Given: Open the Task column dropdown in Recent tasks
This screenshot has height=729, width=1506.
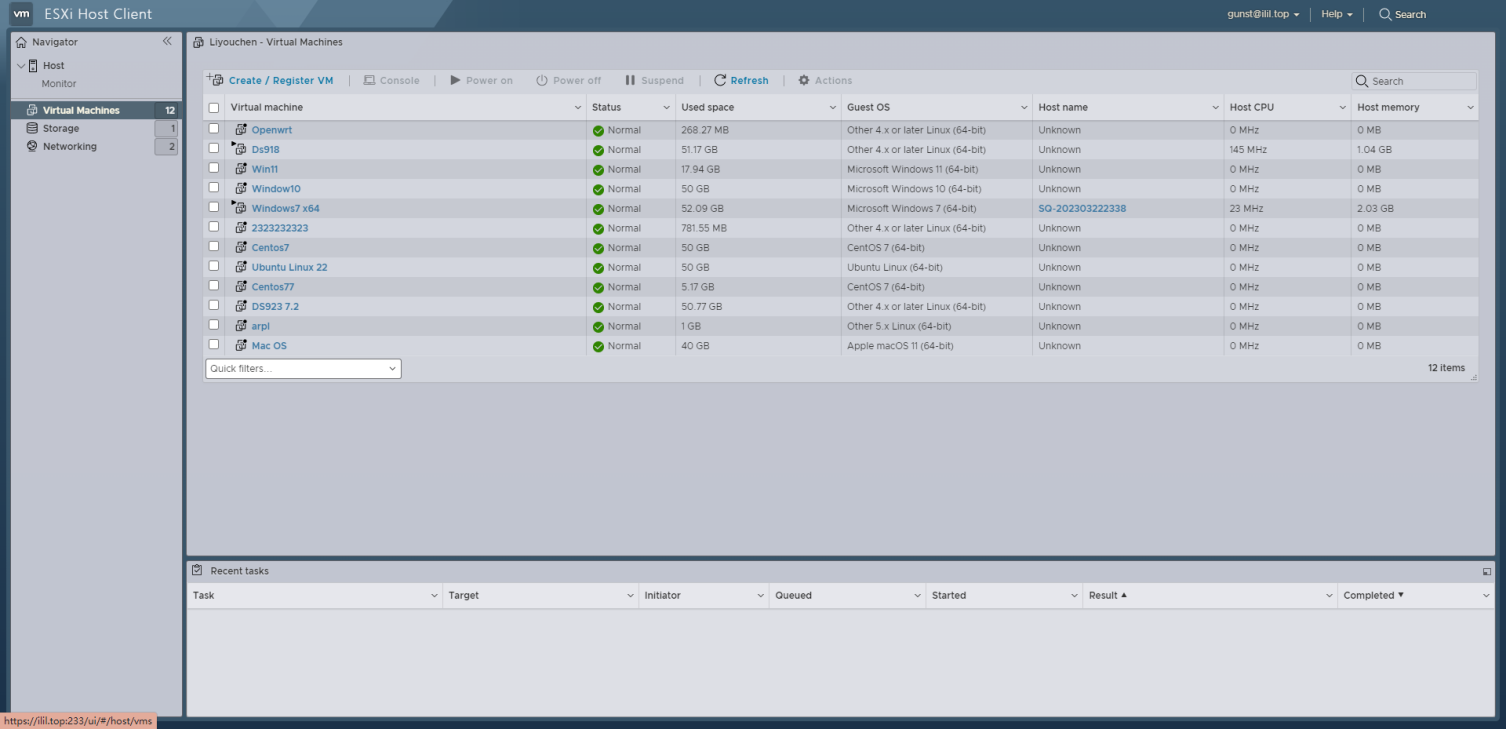Looking at the screenshot, I should click(434, 596).
